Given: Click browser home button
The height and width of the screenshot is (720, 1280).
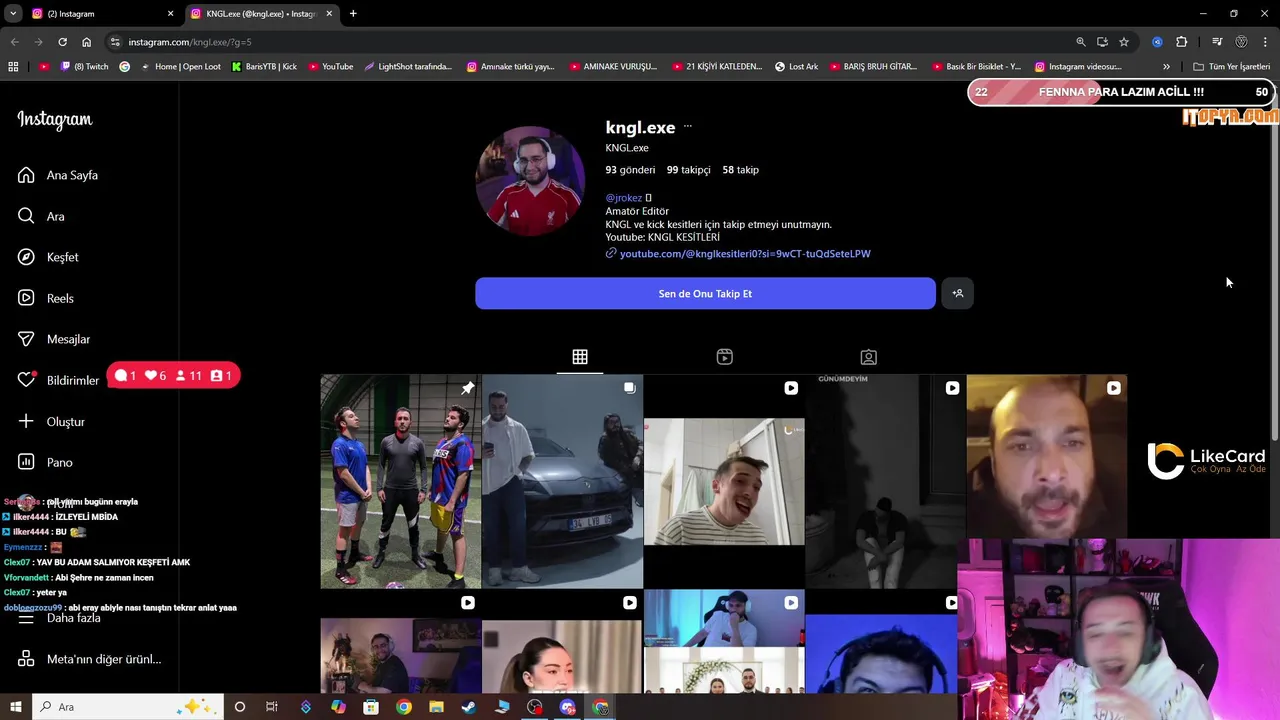Looking at the screenshot, I should pyautogui.click(x=86, y=42).
